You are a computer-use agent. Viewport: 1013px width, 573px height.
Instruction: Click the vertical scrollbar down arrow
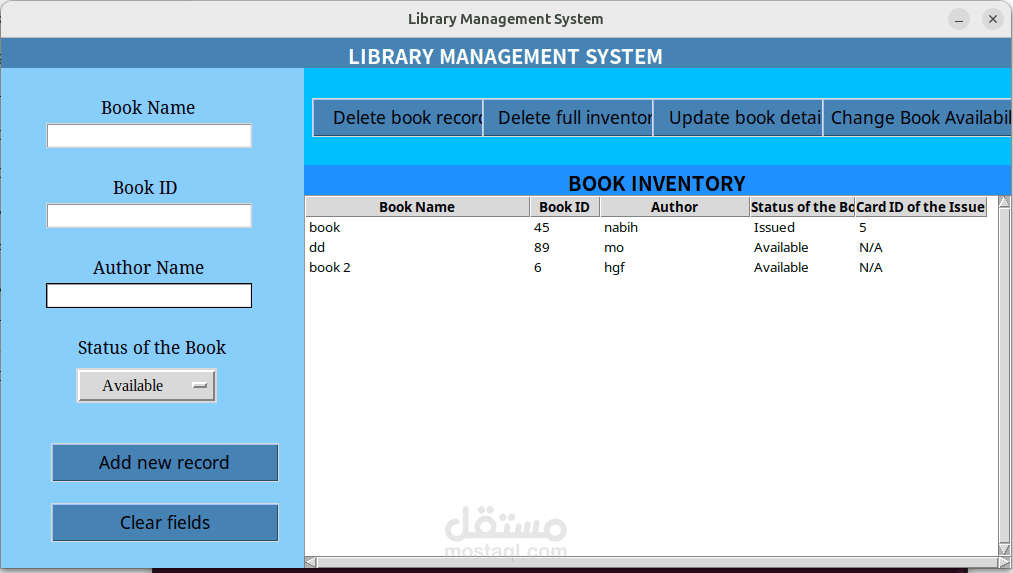pos(1005,550)
